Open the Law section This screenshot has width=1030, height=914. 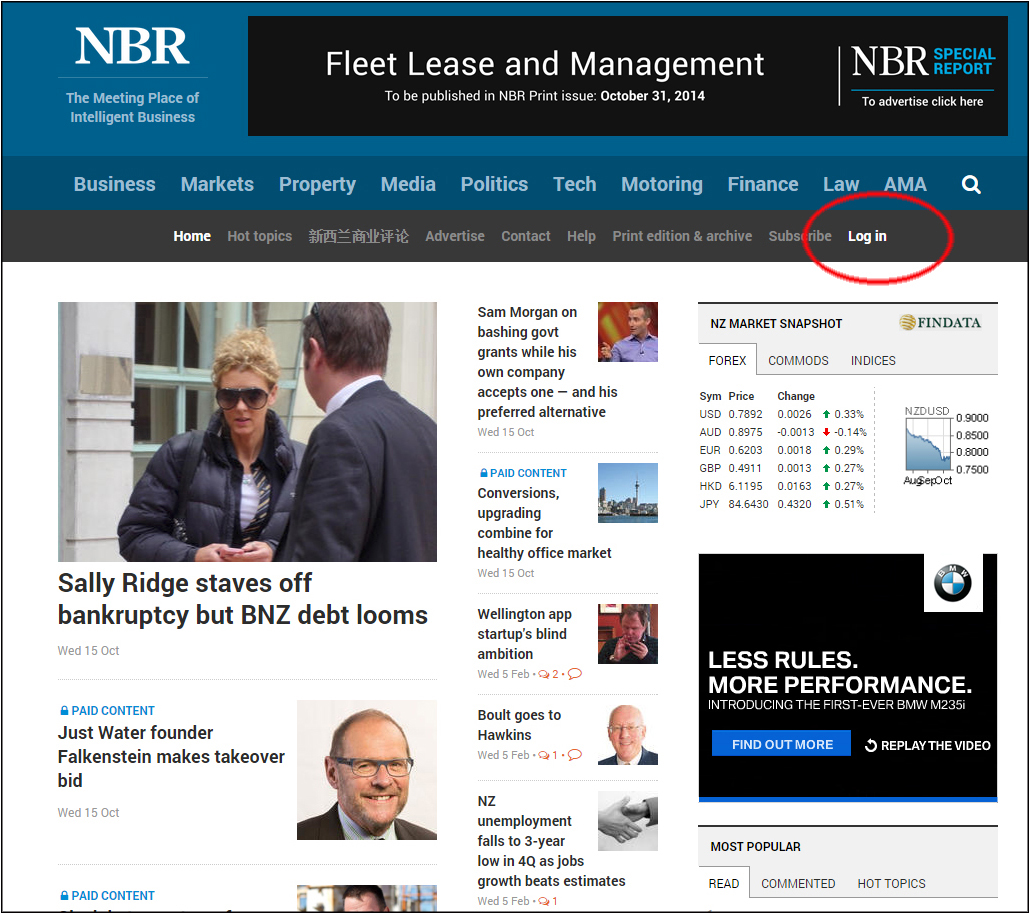pyautogui.click(x=841, y=185)
